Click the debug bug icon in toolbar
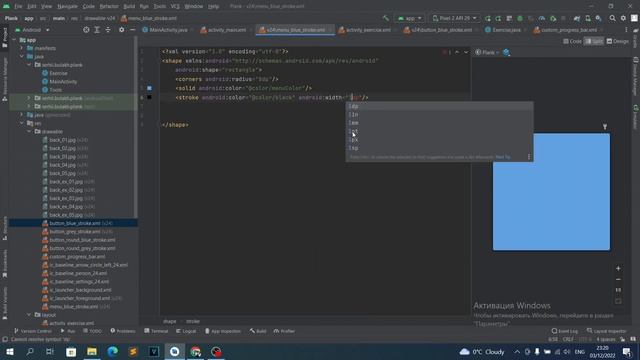 [520, 18]
